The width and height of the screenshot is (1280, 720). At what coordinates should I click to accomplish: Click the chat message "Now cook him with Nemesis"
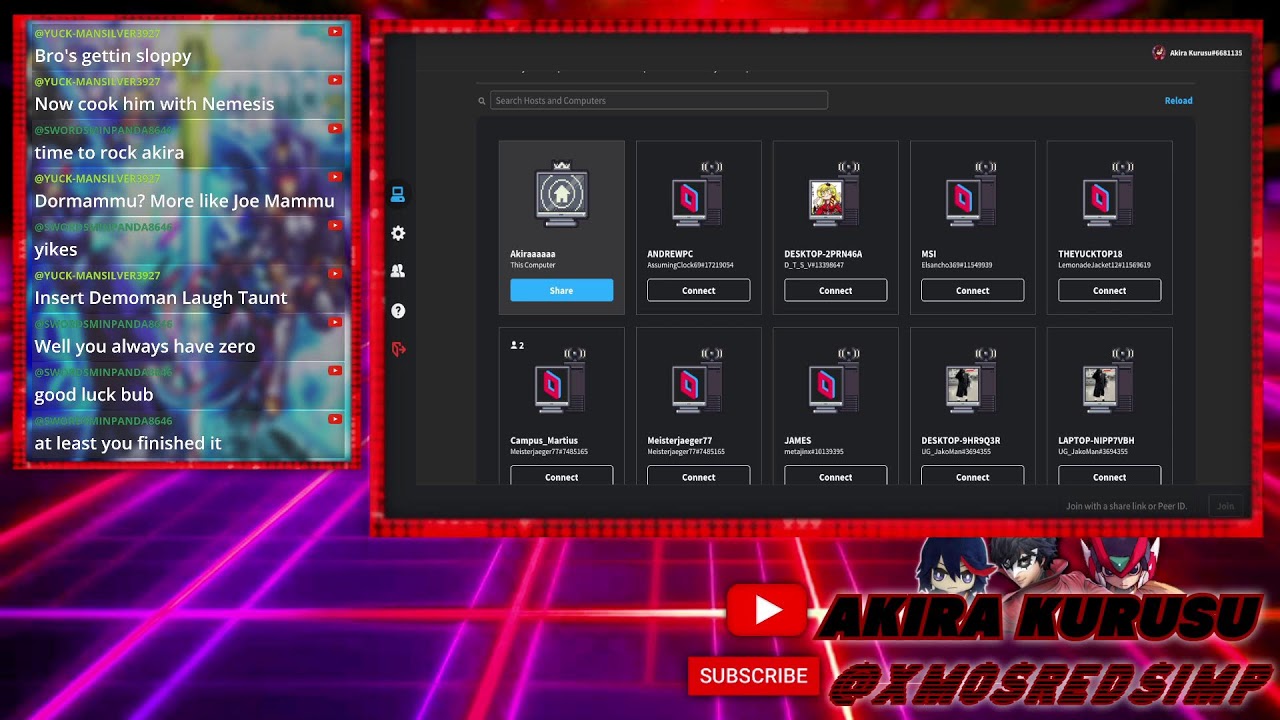[154, 104]
